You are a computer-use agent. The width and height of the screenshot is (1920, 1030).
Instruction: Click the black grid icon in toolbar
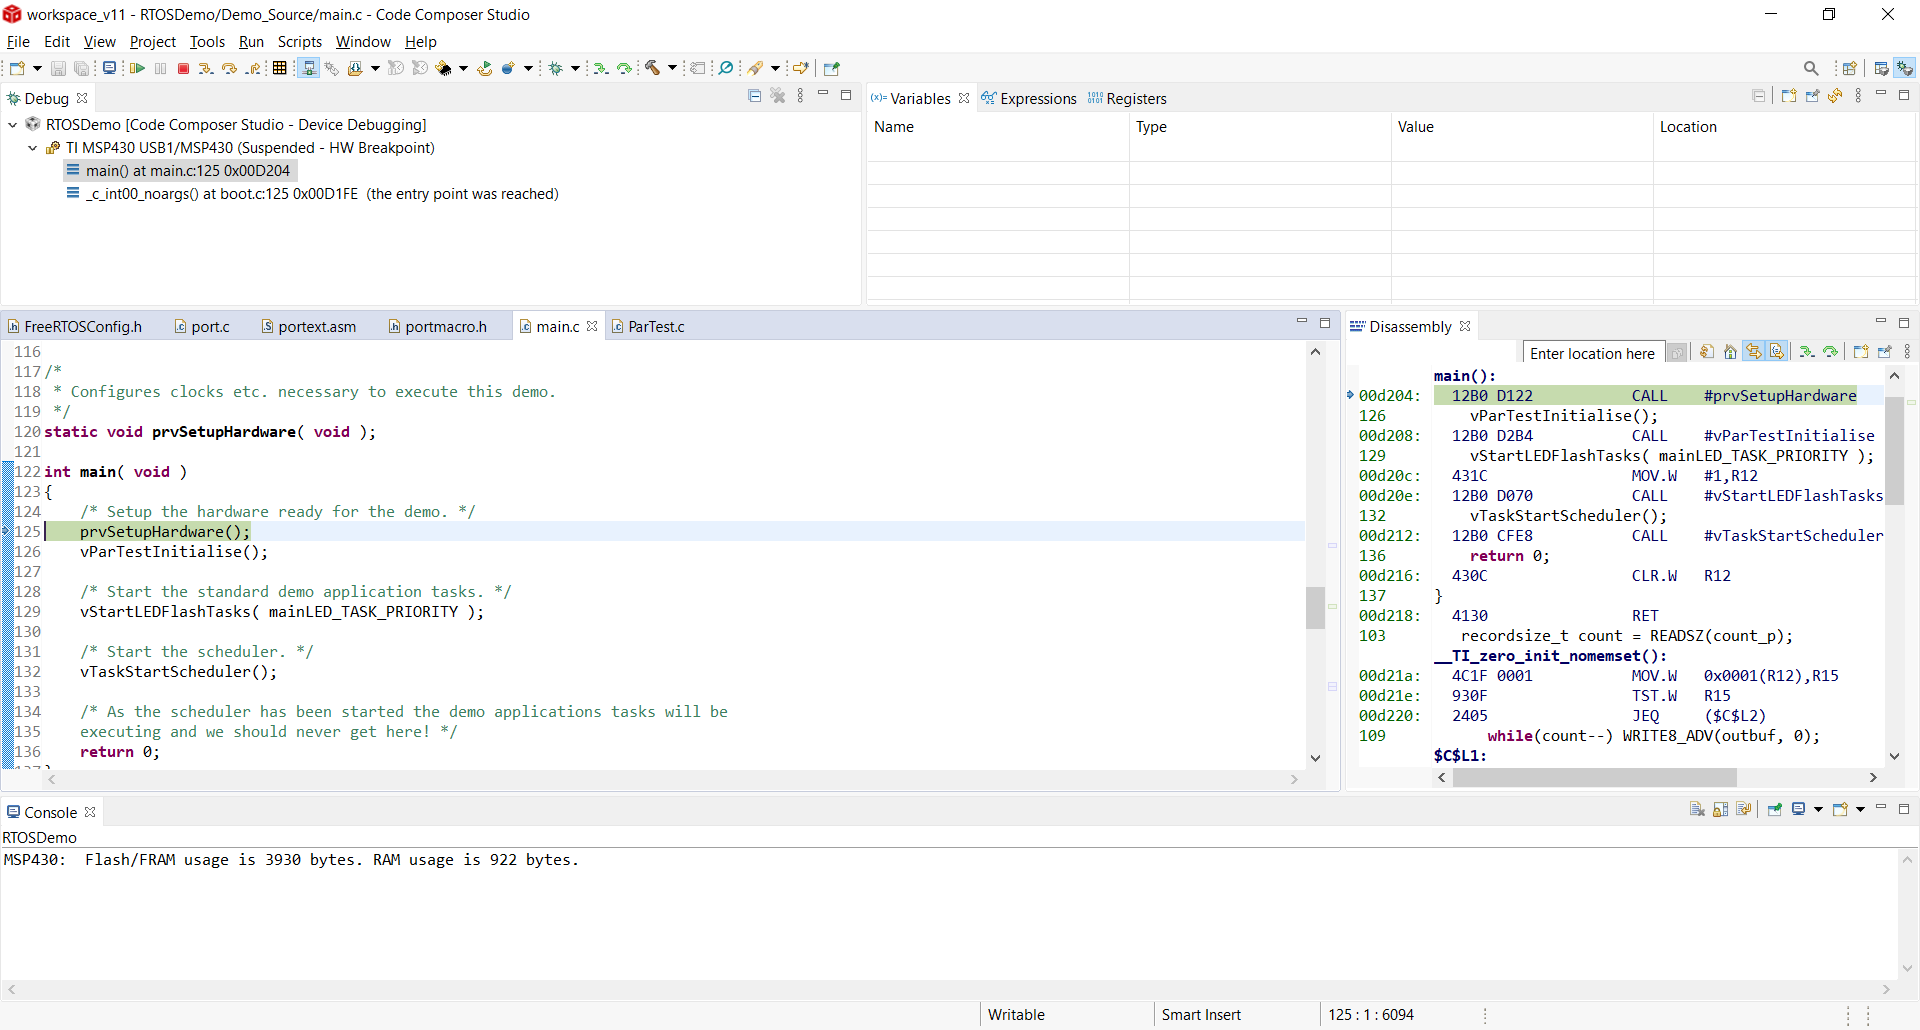pos(279,68)
